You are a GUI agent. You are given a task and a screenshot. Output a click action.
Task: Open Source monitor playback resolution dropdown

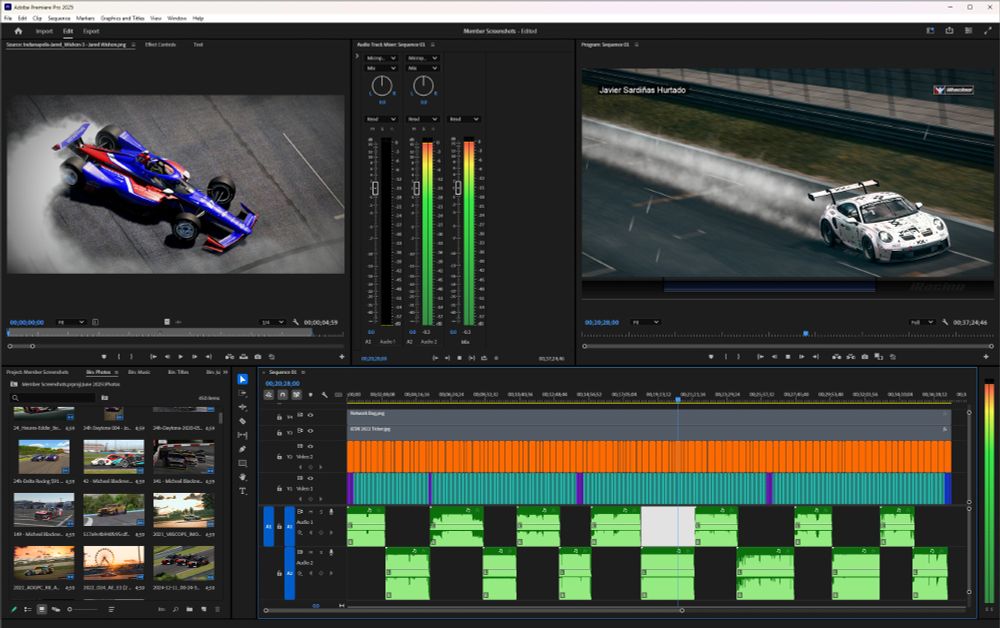272,323
